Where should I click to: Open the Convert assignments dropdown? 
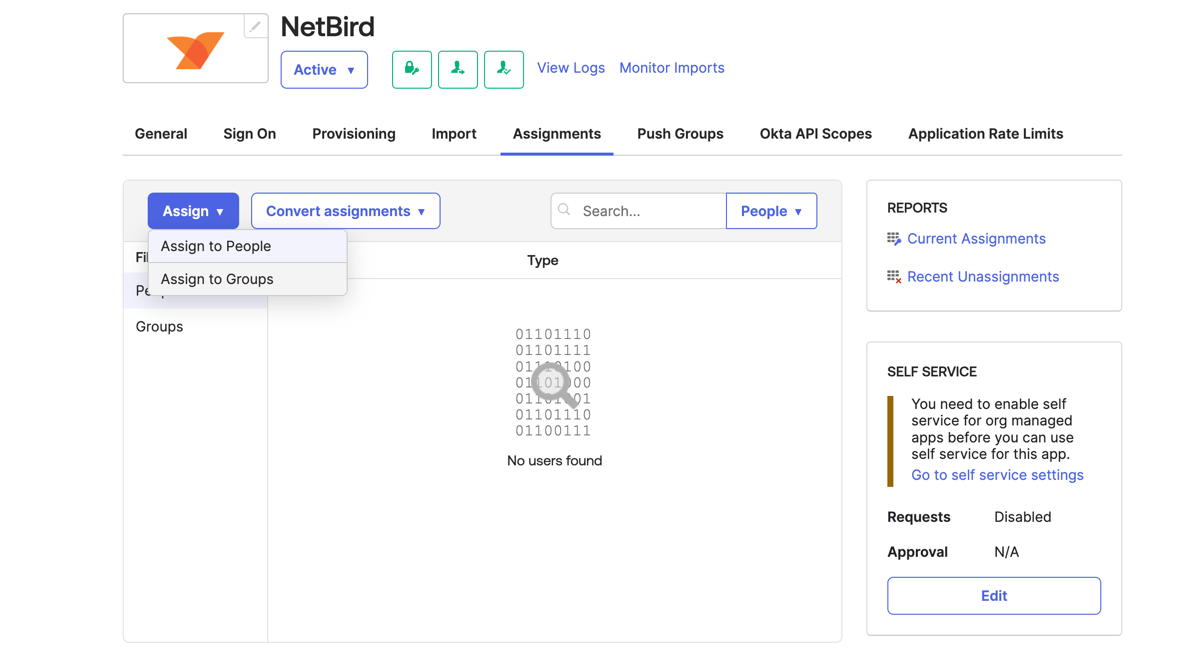[x=345, y=211]
